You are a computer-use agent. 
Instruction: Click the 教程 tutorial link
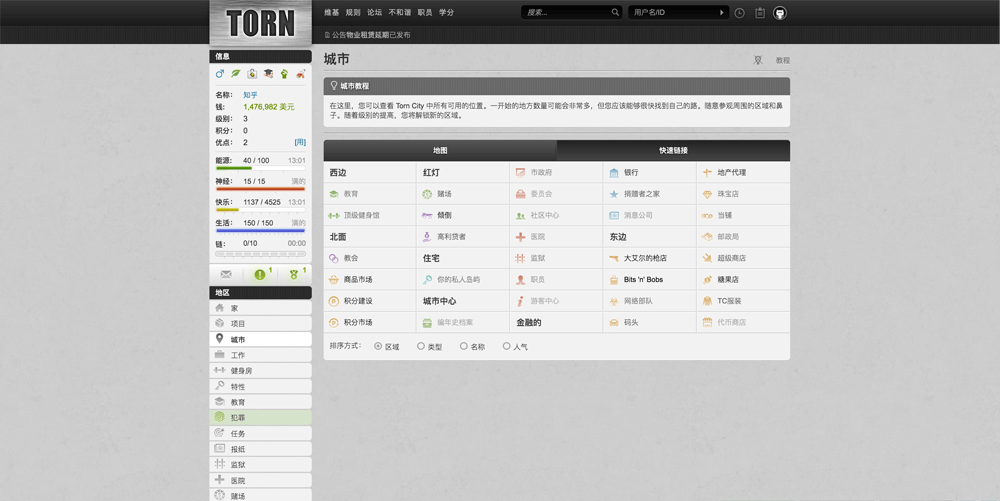pyautogui.click(x=783, y=60)
